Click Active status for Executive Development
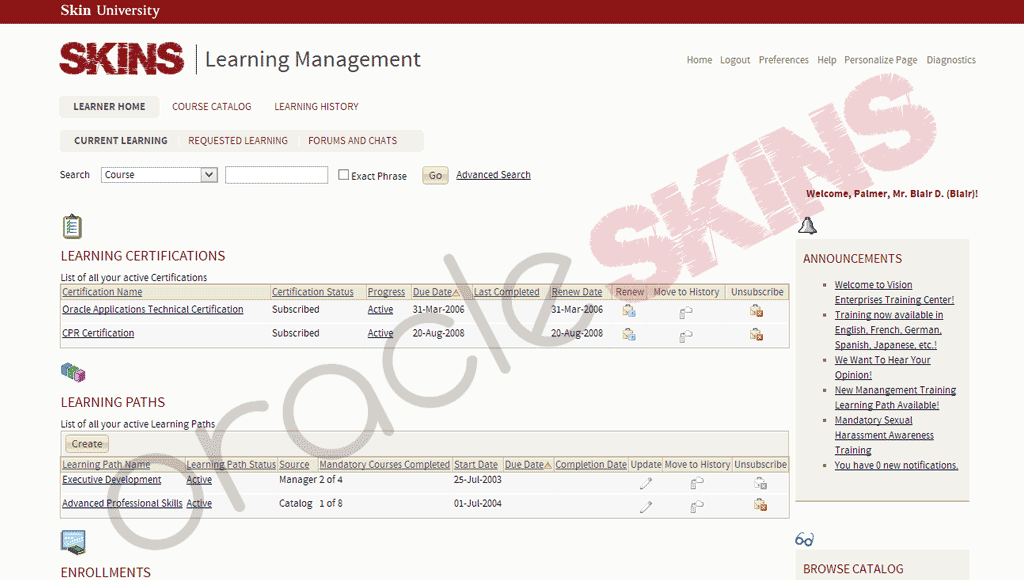Screen dimensions: 1024x580 [199, 479]
